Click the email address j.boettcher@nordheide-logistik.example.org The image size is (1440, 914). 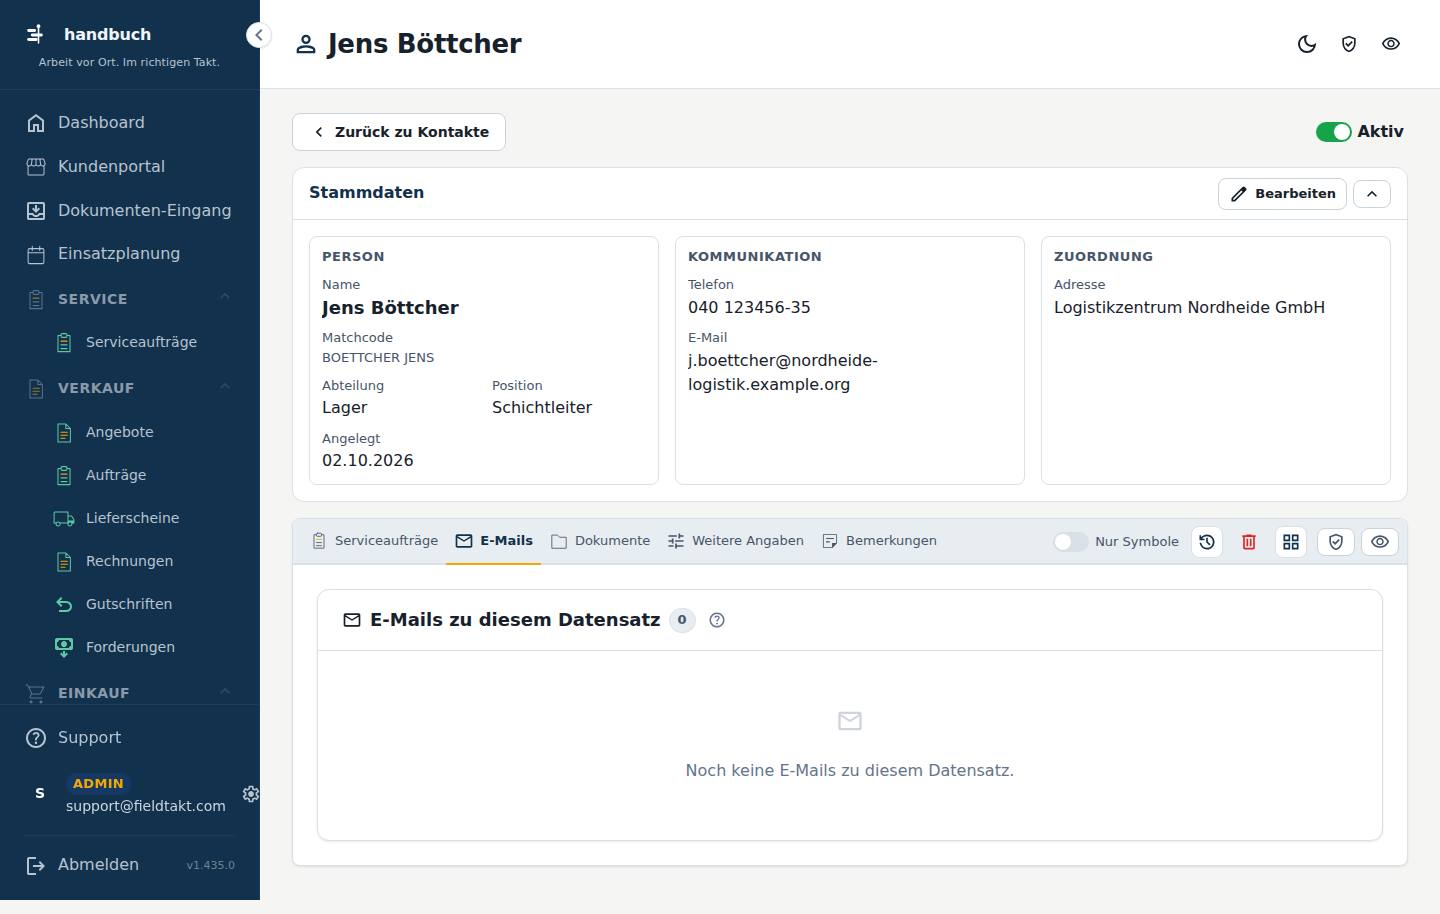tap(782, 372)
